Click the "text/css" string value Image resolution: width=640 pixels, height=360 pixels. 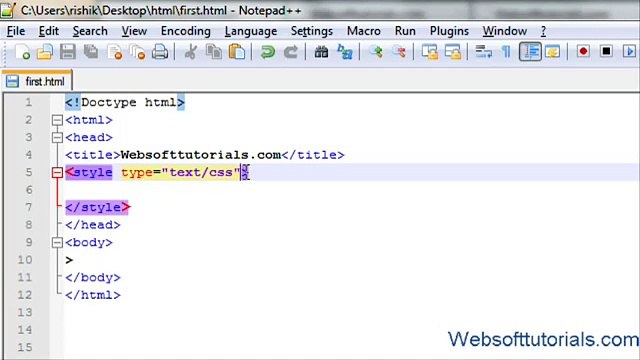[201, 173]
